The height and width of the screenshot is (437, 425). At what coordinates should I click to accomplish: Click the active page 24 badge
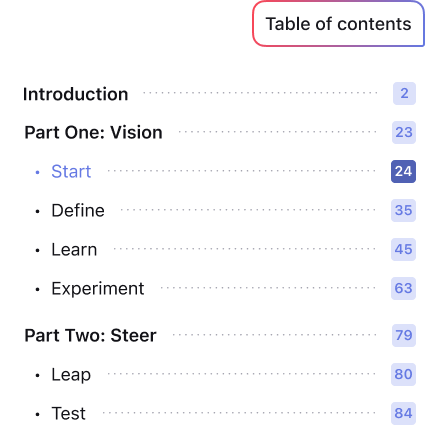[x=403, y=171]
